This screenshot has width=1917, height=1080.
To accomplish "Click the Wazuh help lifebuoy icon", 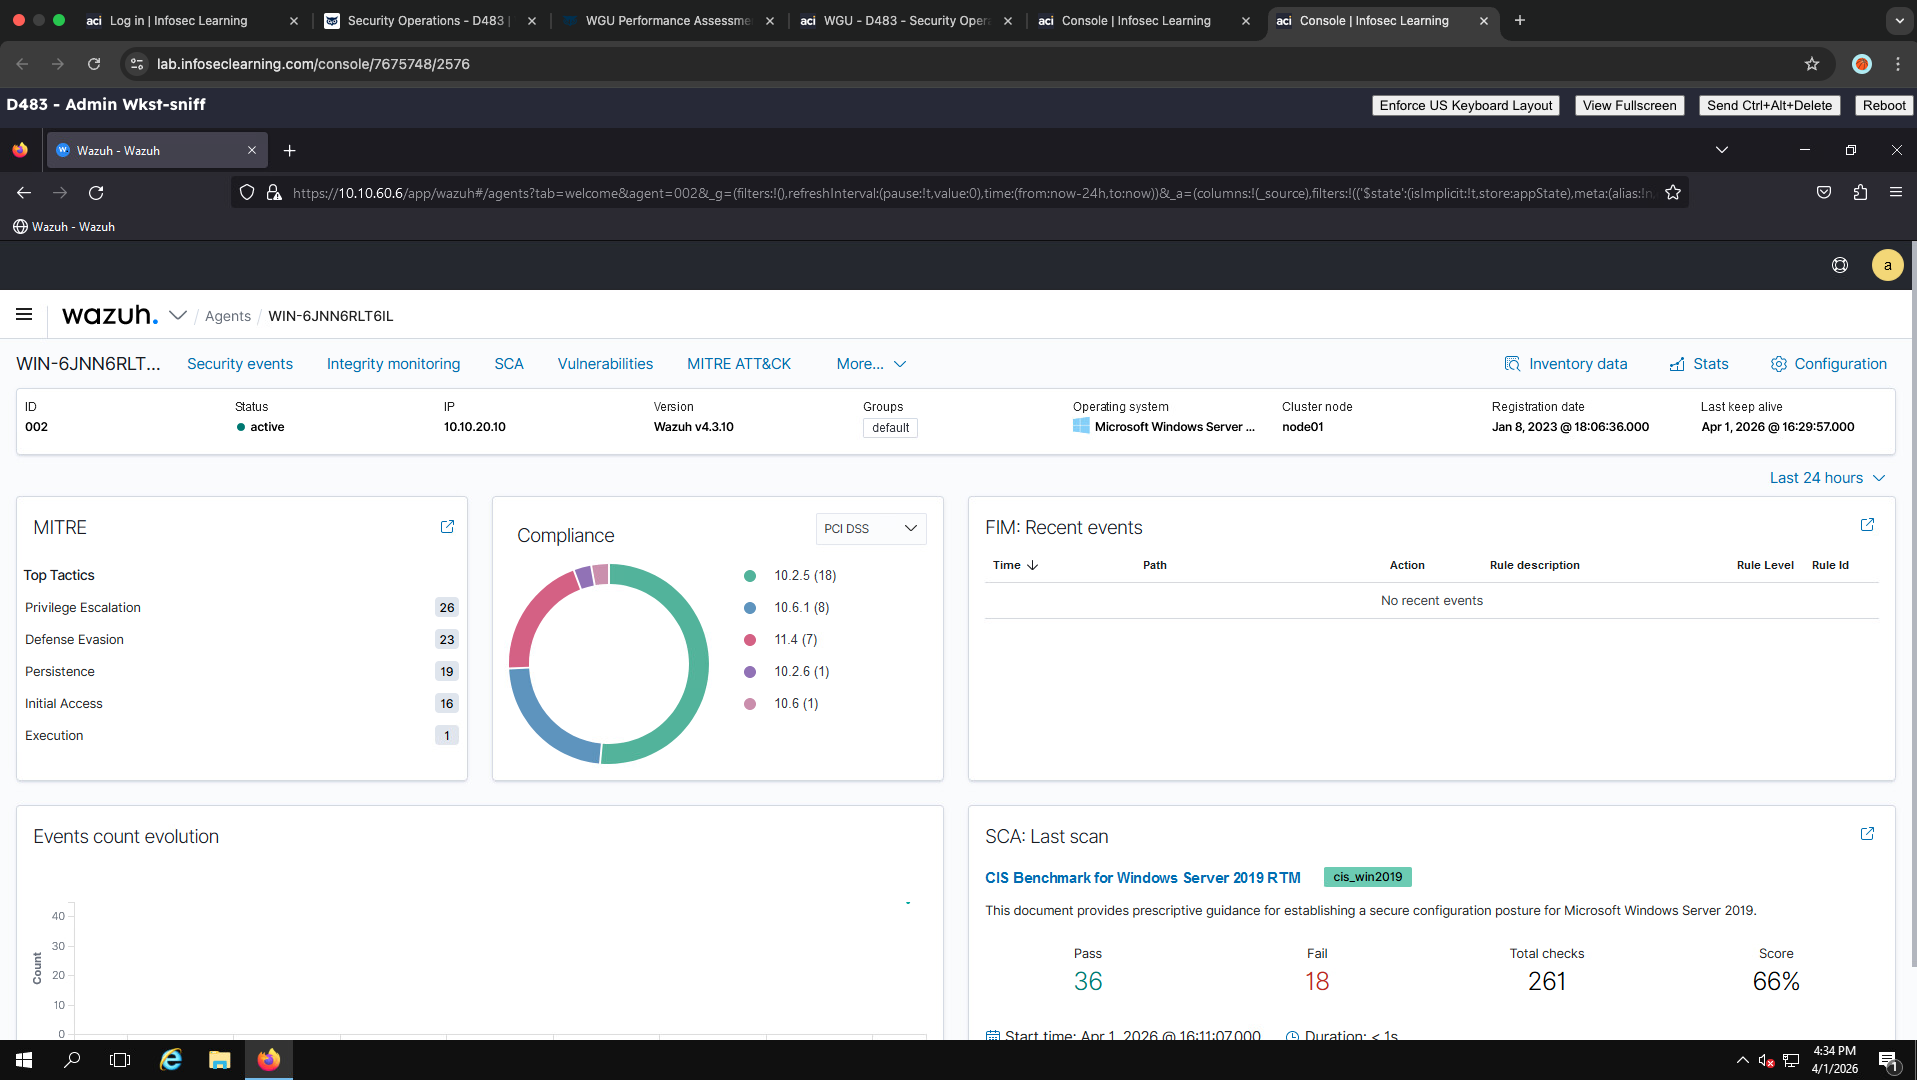I will (x=1839, y=265).
